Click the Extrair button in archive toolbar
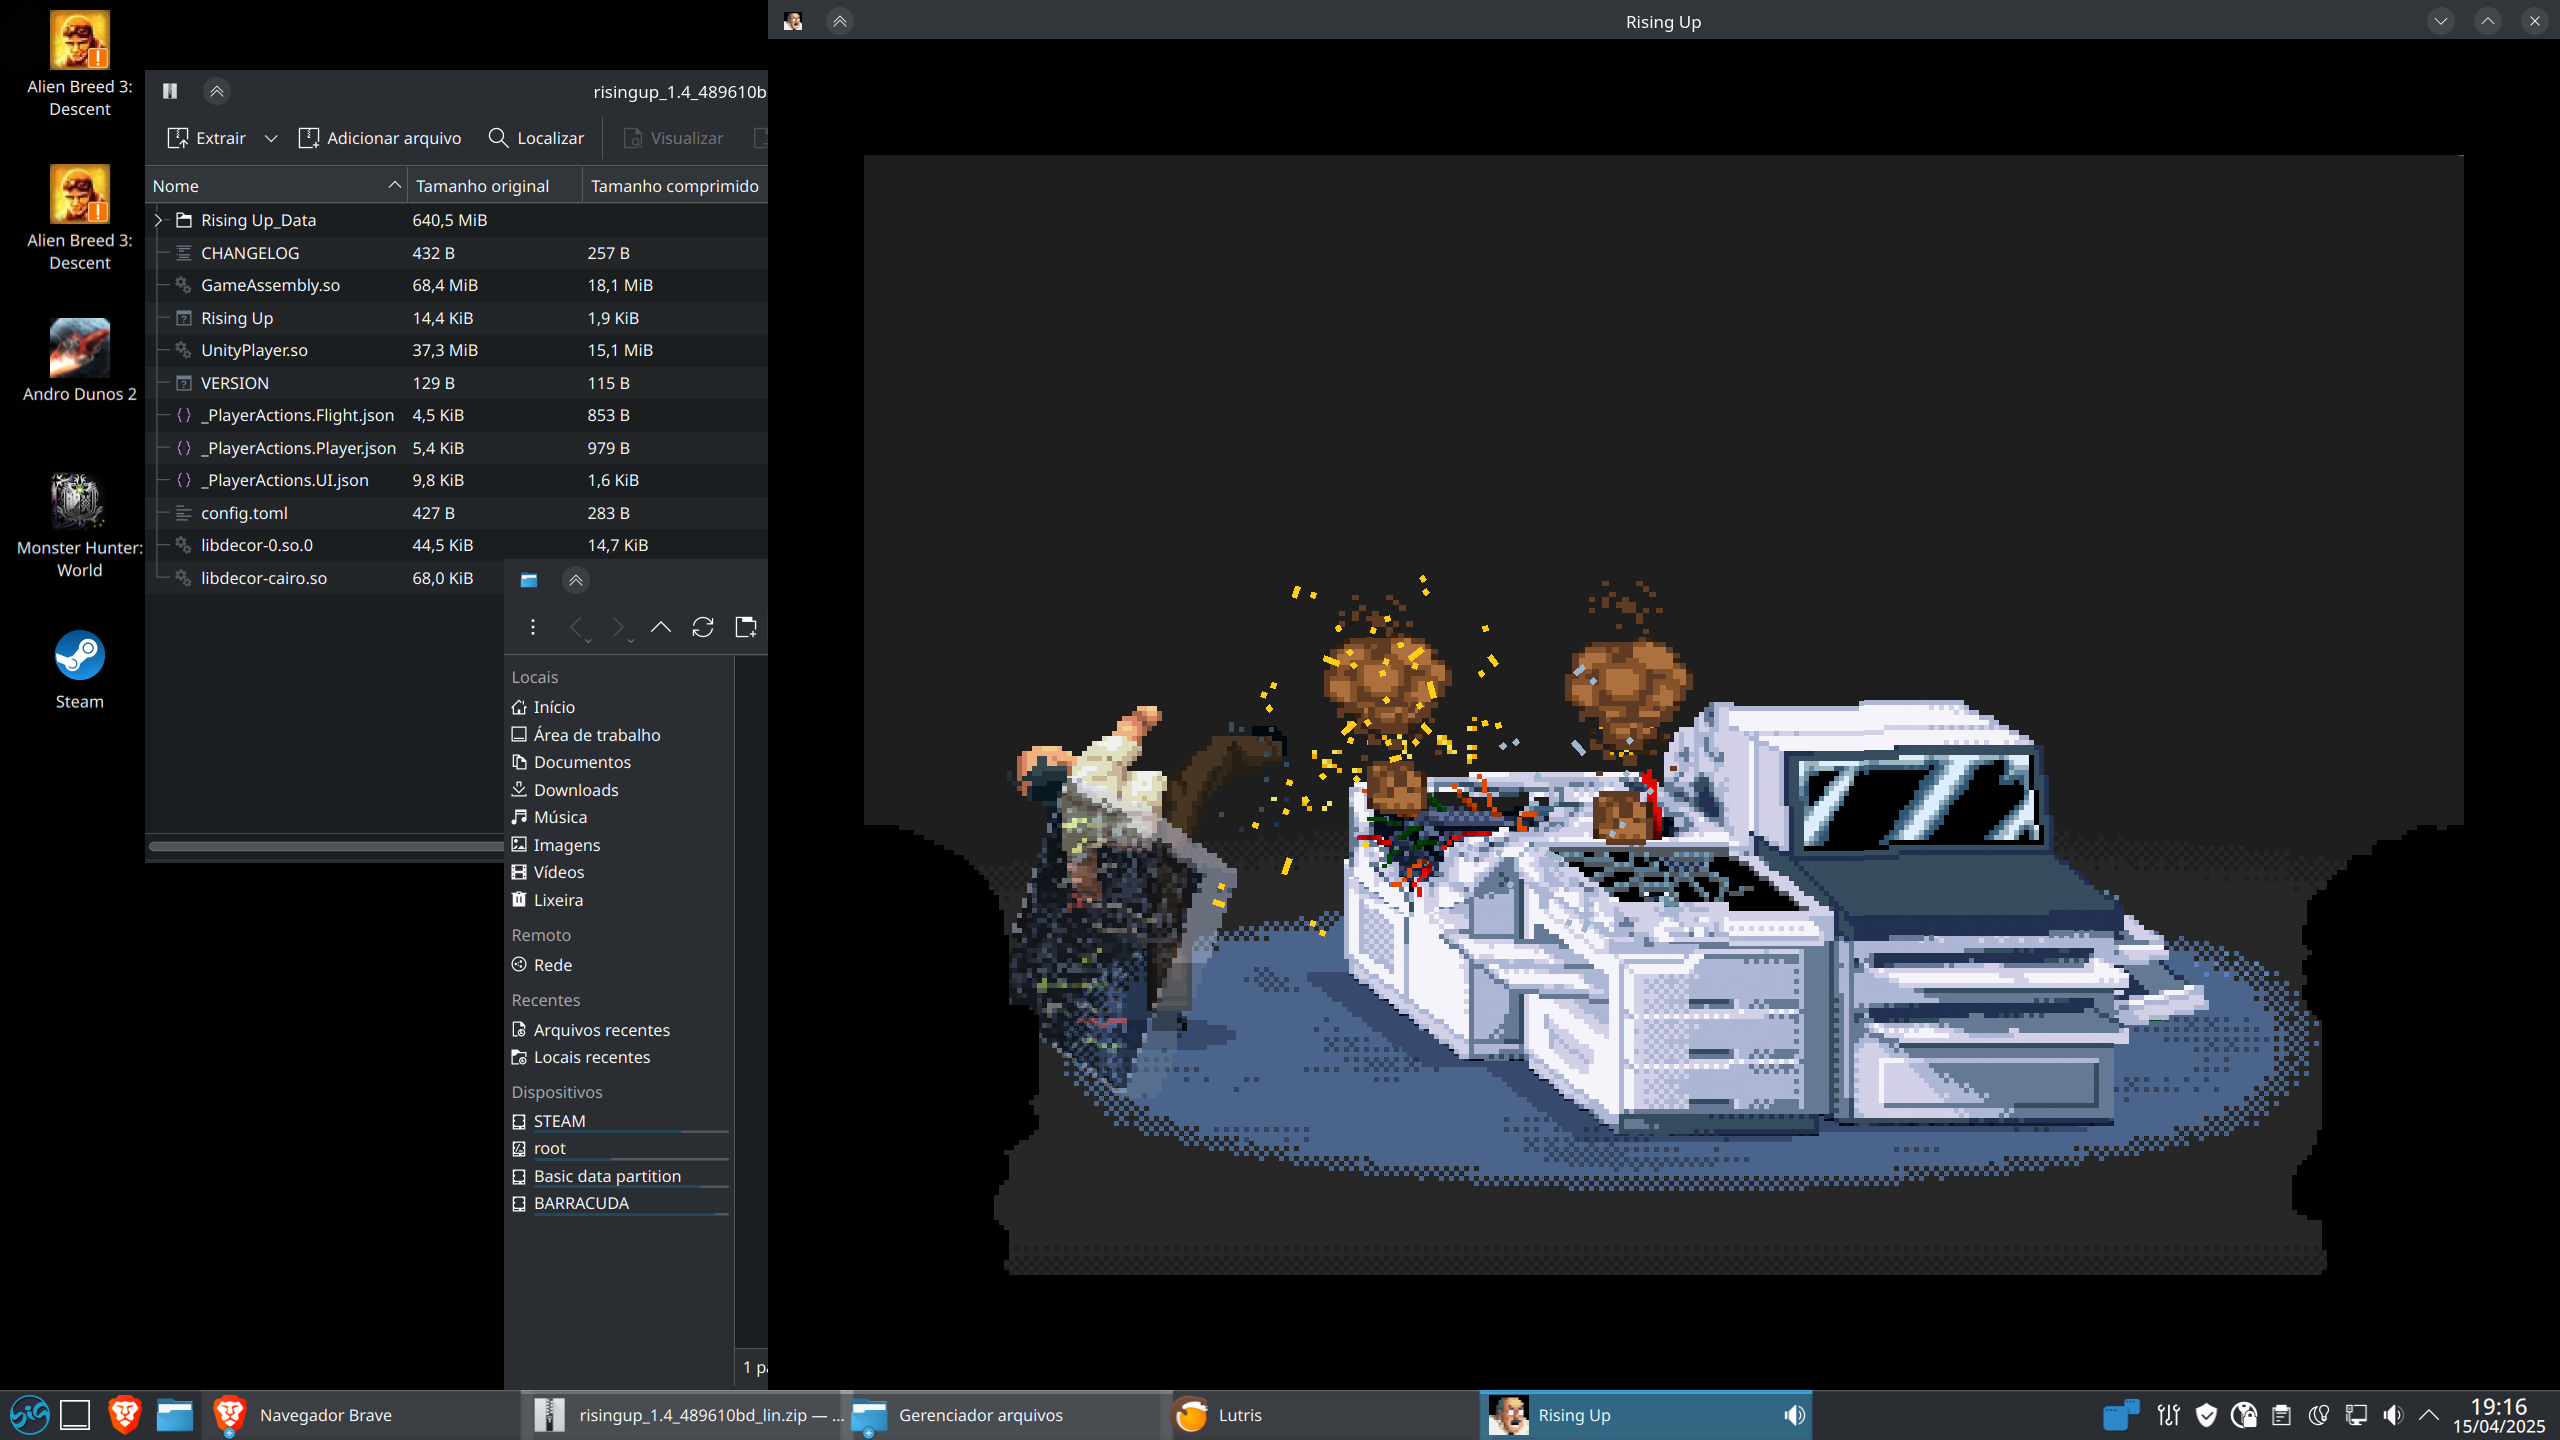Viewport: 2560px width, 1440px height. pyautogui.click(x=207, y=138)
